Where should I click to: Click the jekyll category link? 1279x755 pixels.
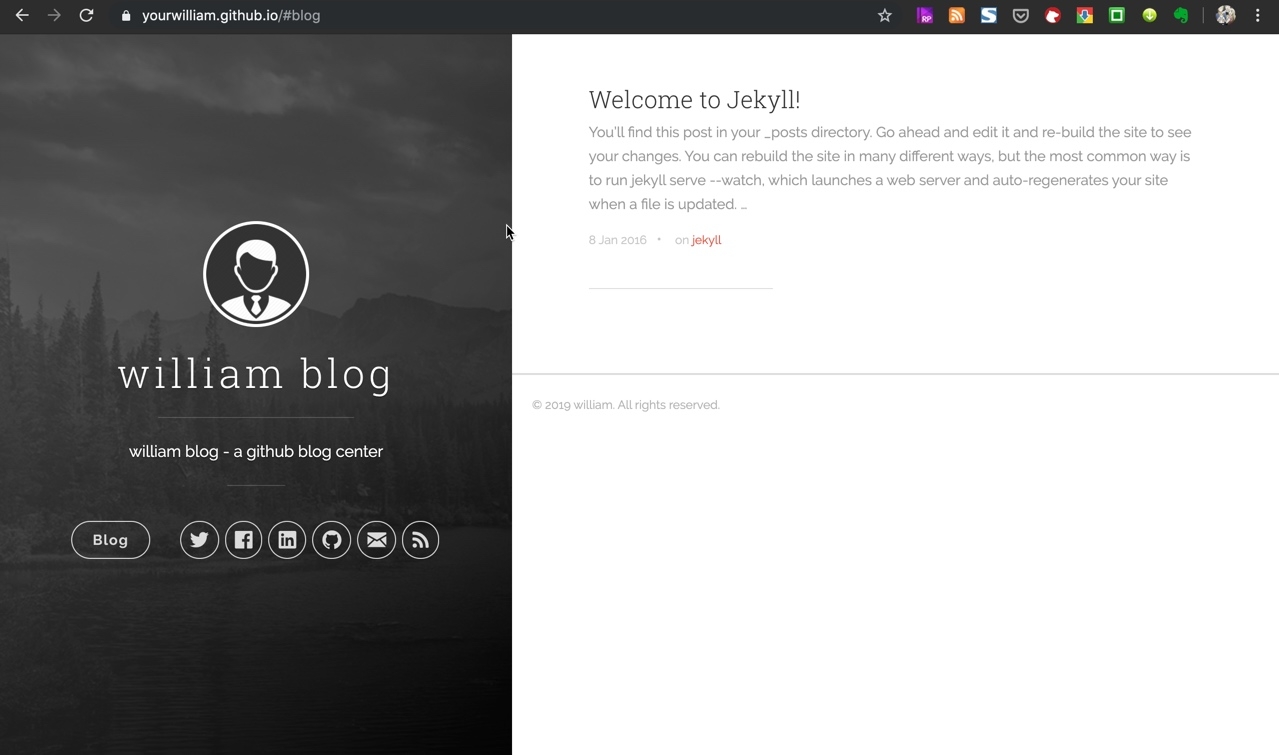click(x=706, y=240)
